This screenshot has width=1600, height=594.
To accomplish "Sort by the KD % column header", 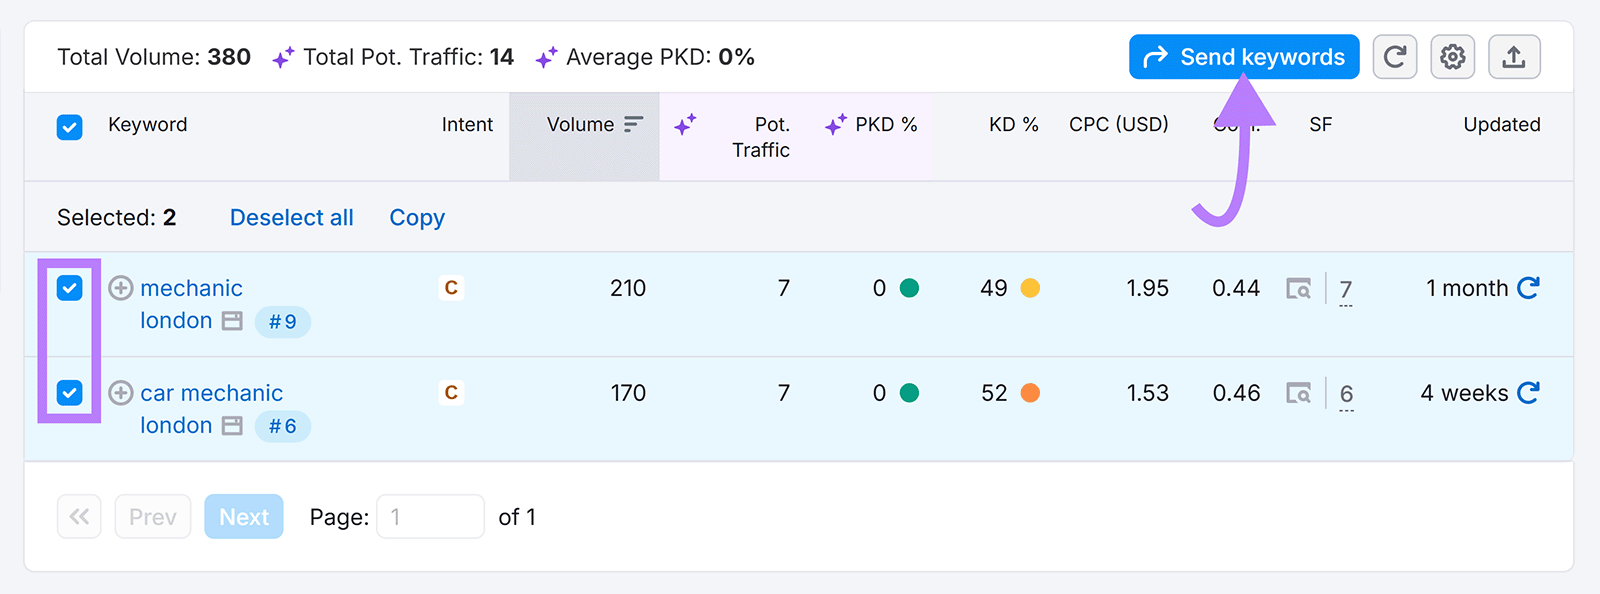I will pyautogui.click(x=1013, y=125).
